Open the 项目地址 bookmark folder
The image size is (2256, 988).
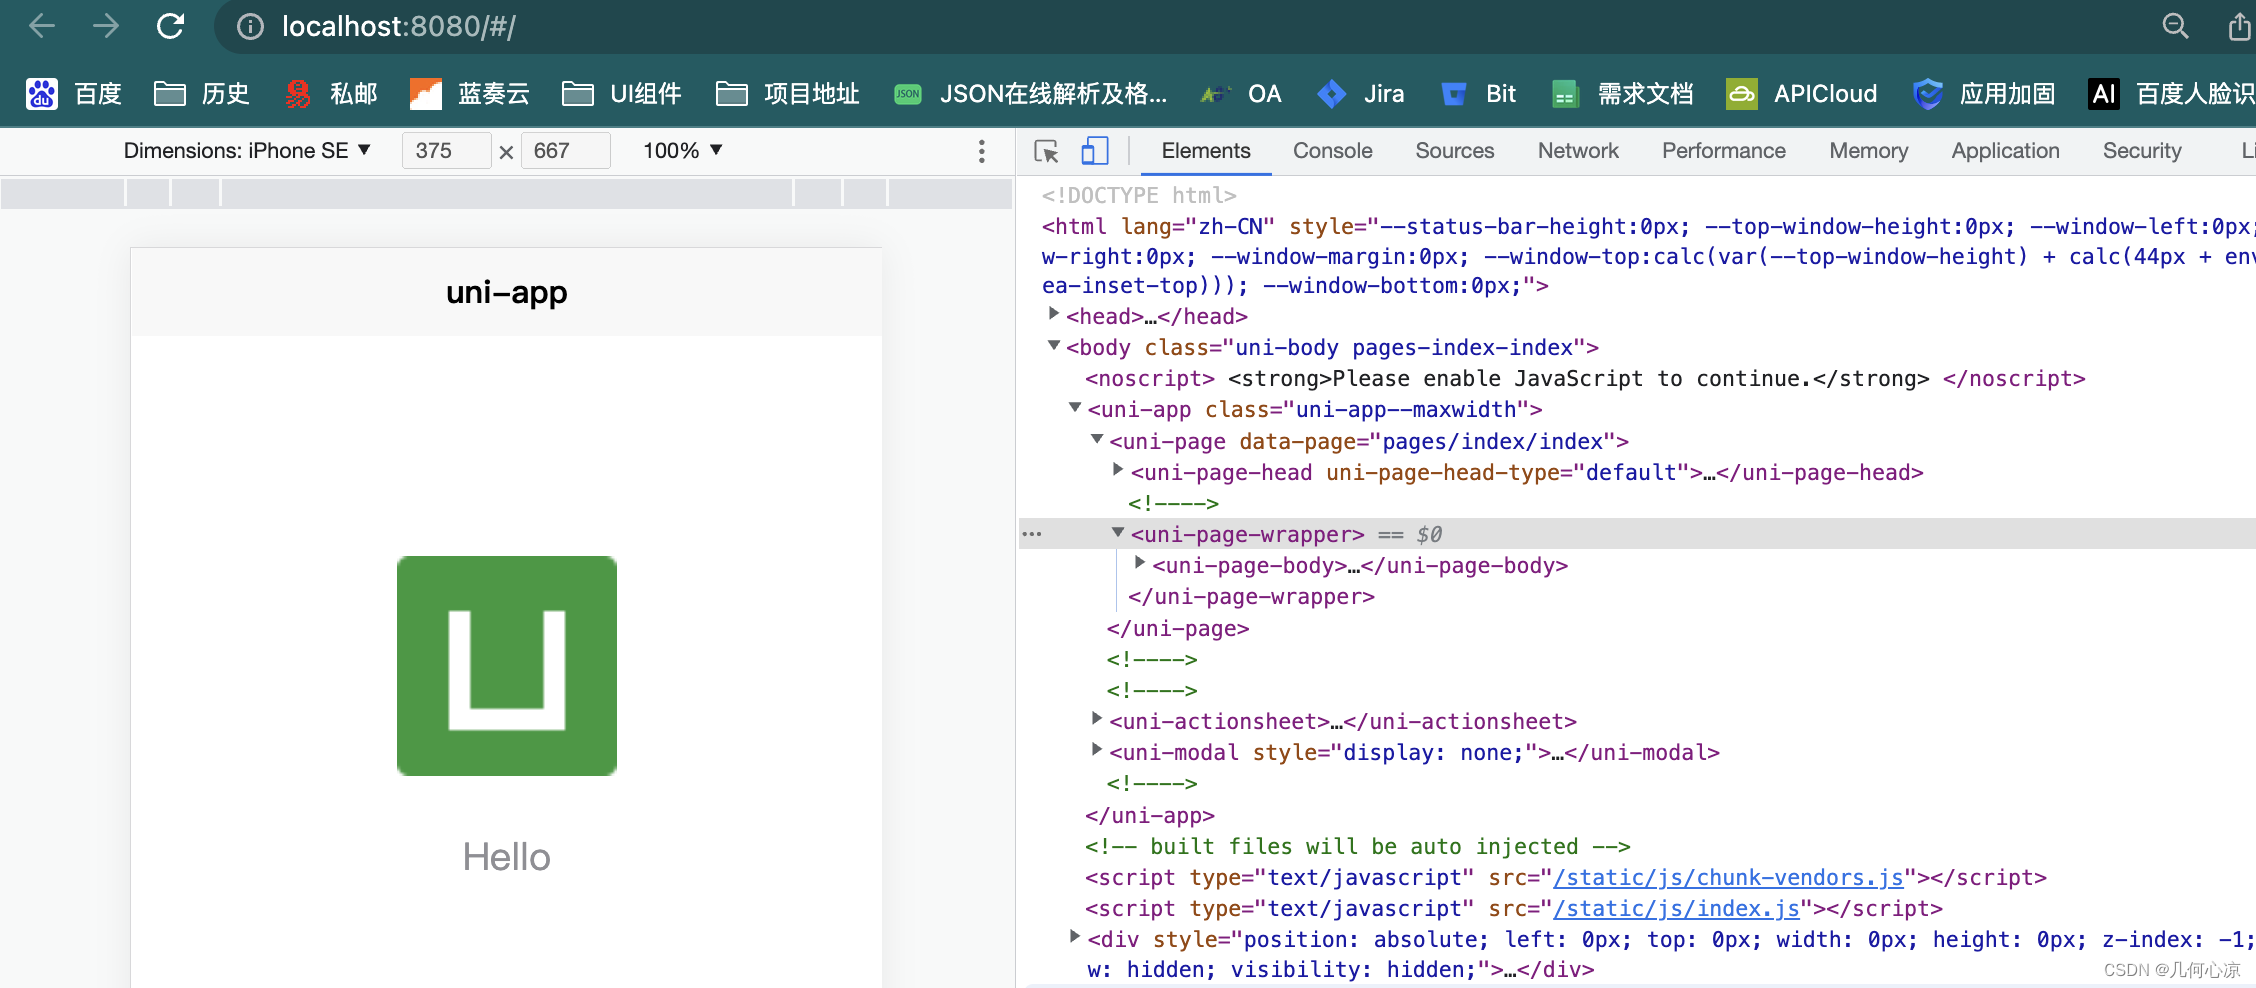click(788, 94)
